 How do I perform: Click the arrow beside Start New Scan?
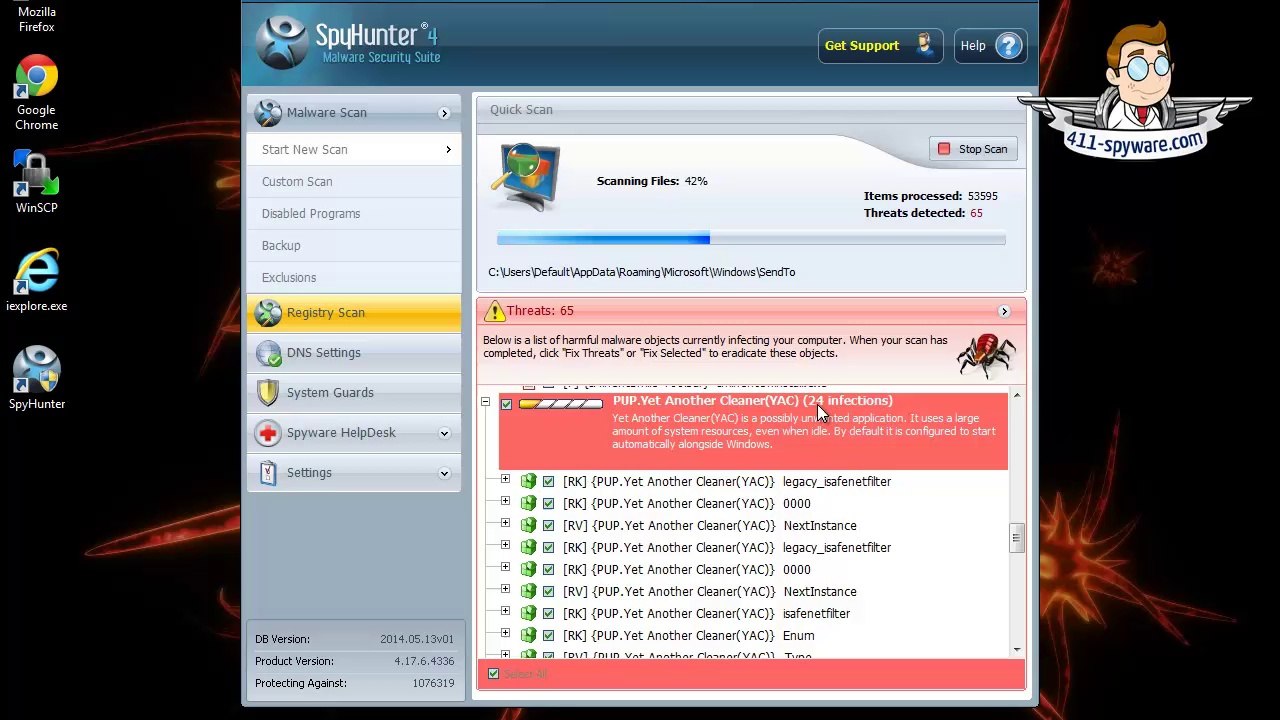pyautogui.click(x=448, y=150)
